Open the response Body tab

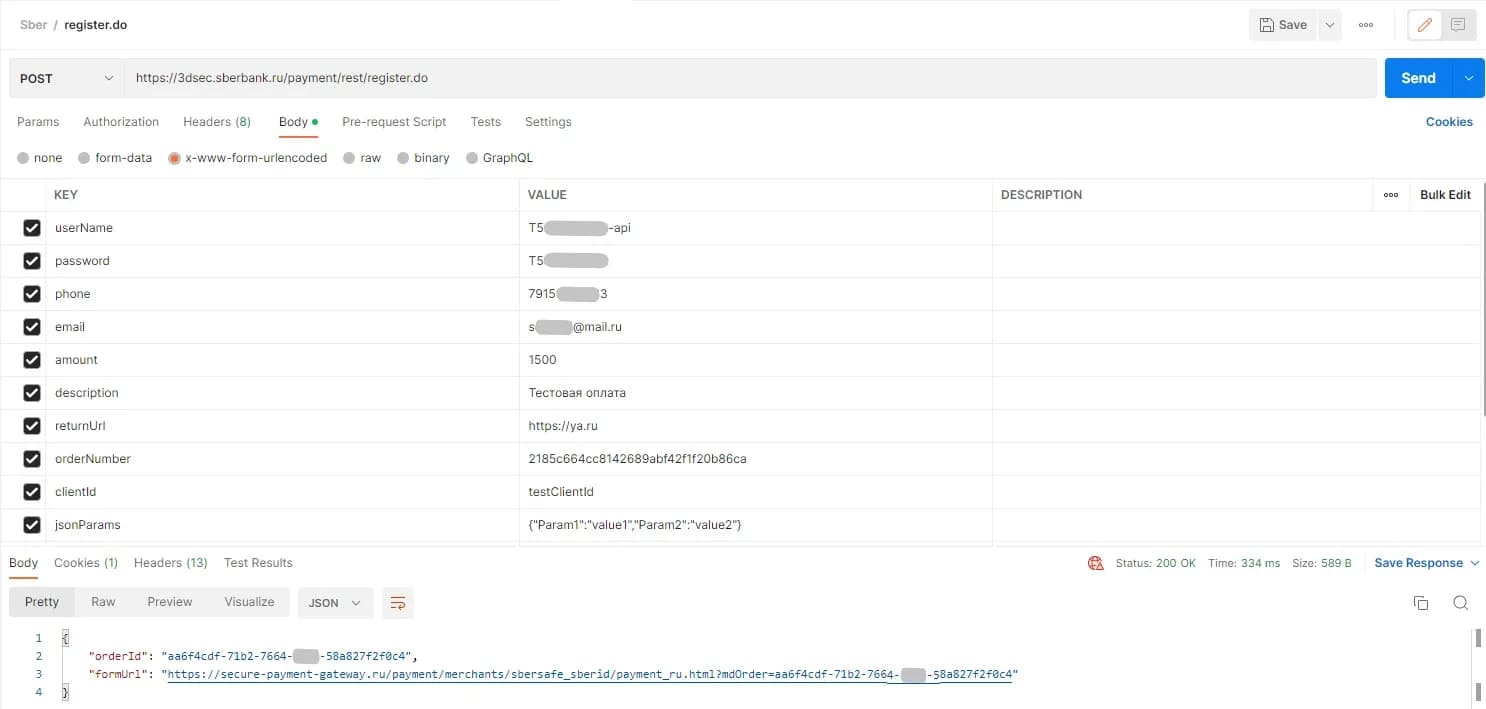24,563
